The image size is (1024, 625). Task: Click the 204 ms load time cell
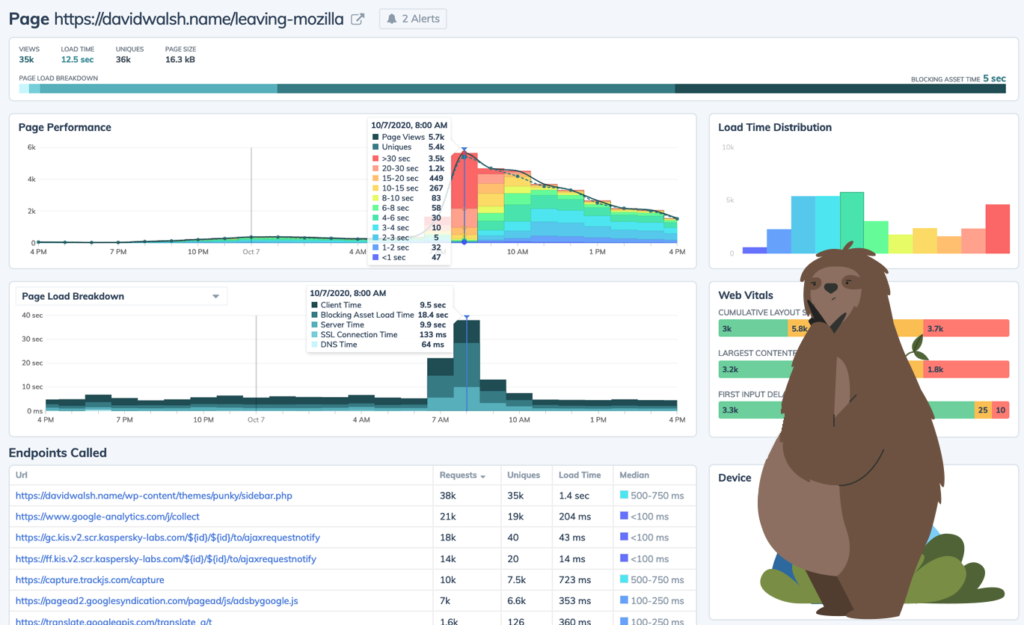pos(575,517)
